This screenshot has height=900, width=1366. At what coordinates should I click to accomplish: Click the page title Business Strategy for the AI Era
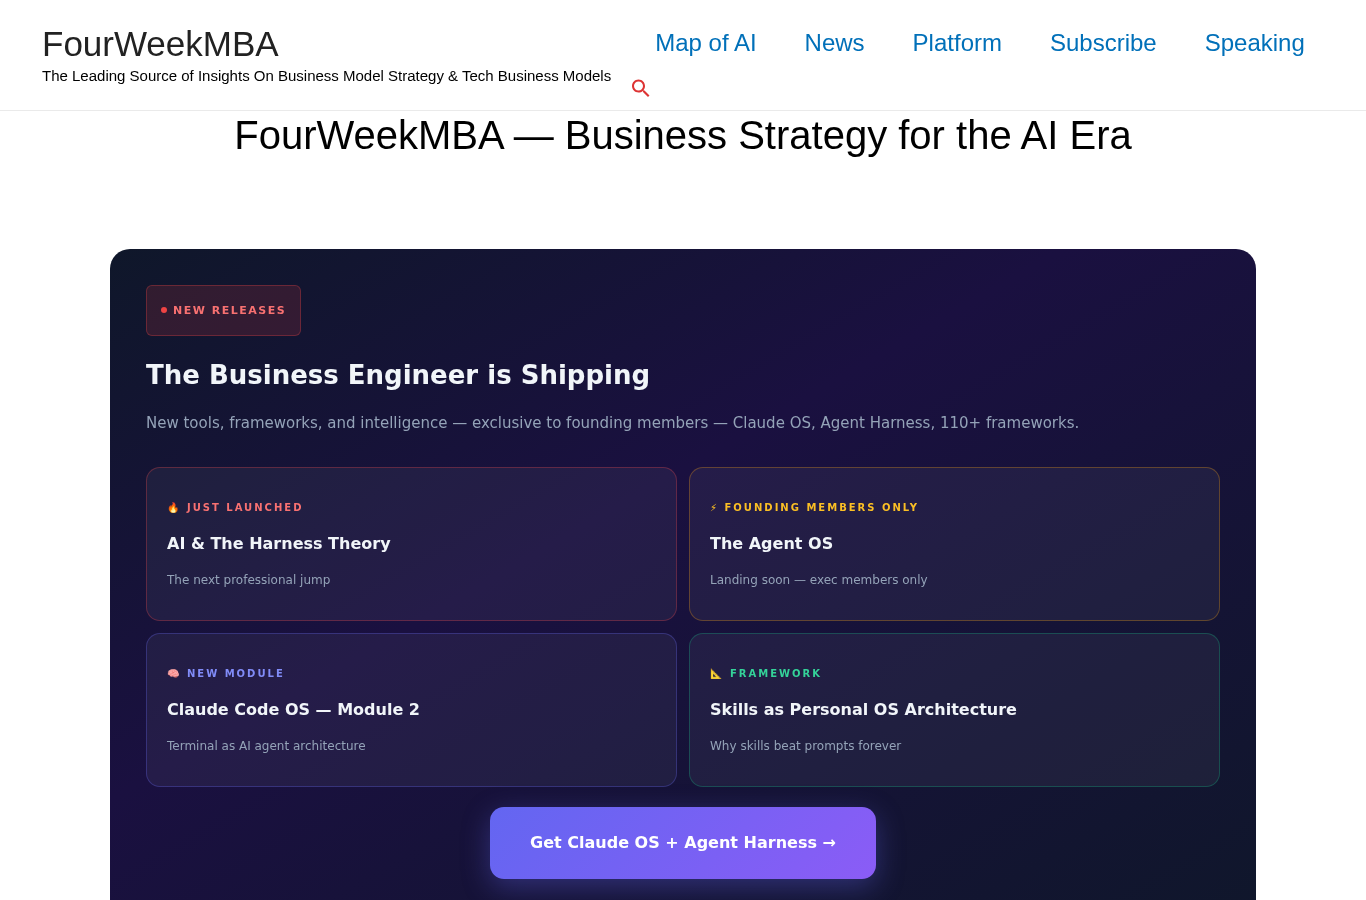click(683, 136)
